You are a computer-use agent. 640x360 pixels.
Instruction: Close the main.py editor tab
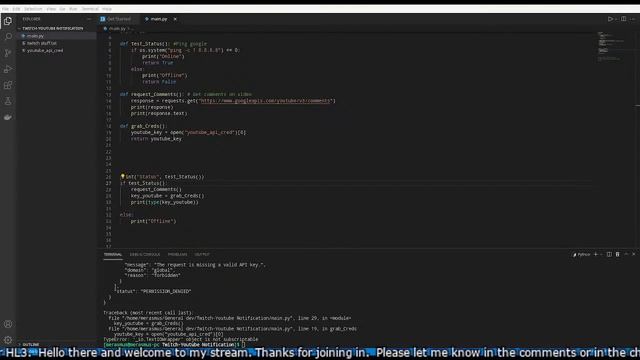tap(175, 19)
